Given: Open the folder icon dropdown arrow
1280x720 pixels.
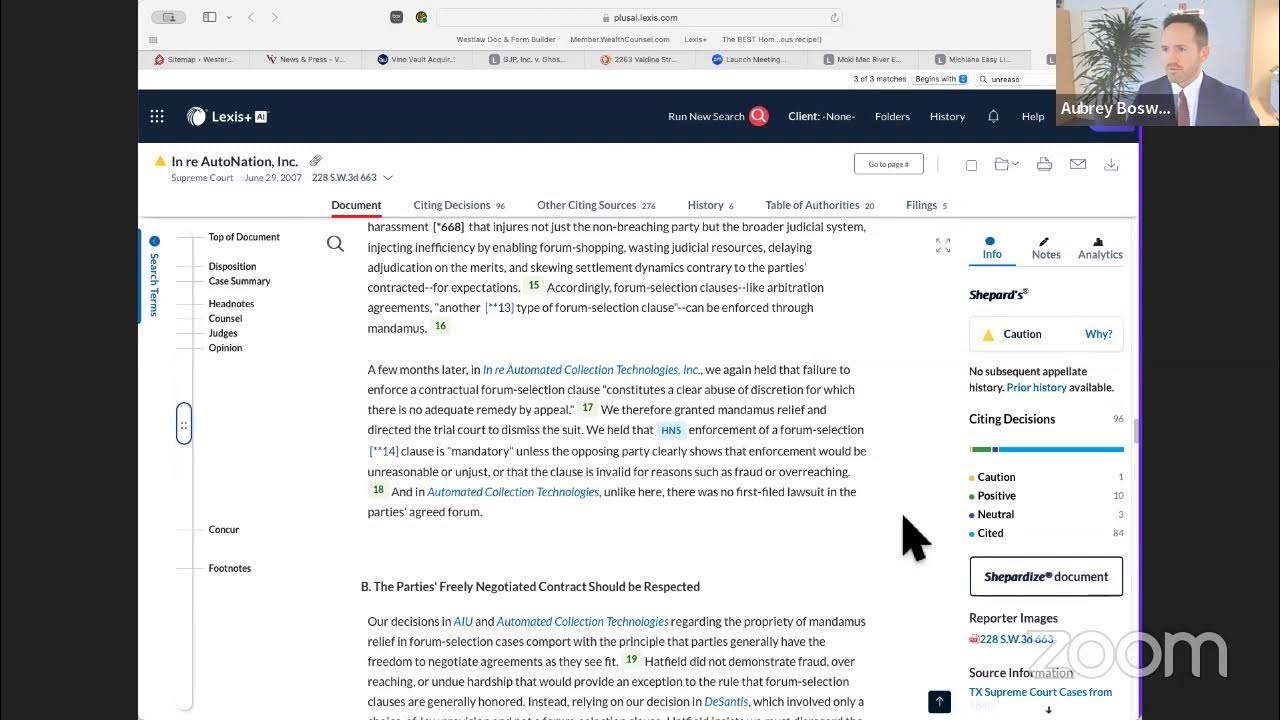Looking at the screenshot, I should (x=1015, y=164).
